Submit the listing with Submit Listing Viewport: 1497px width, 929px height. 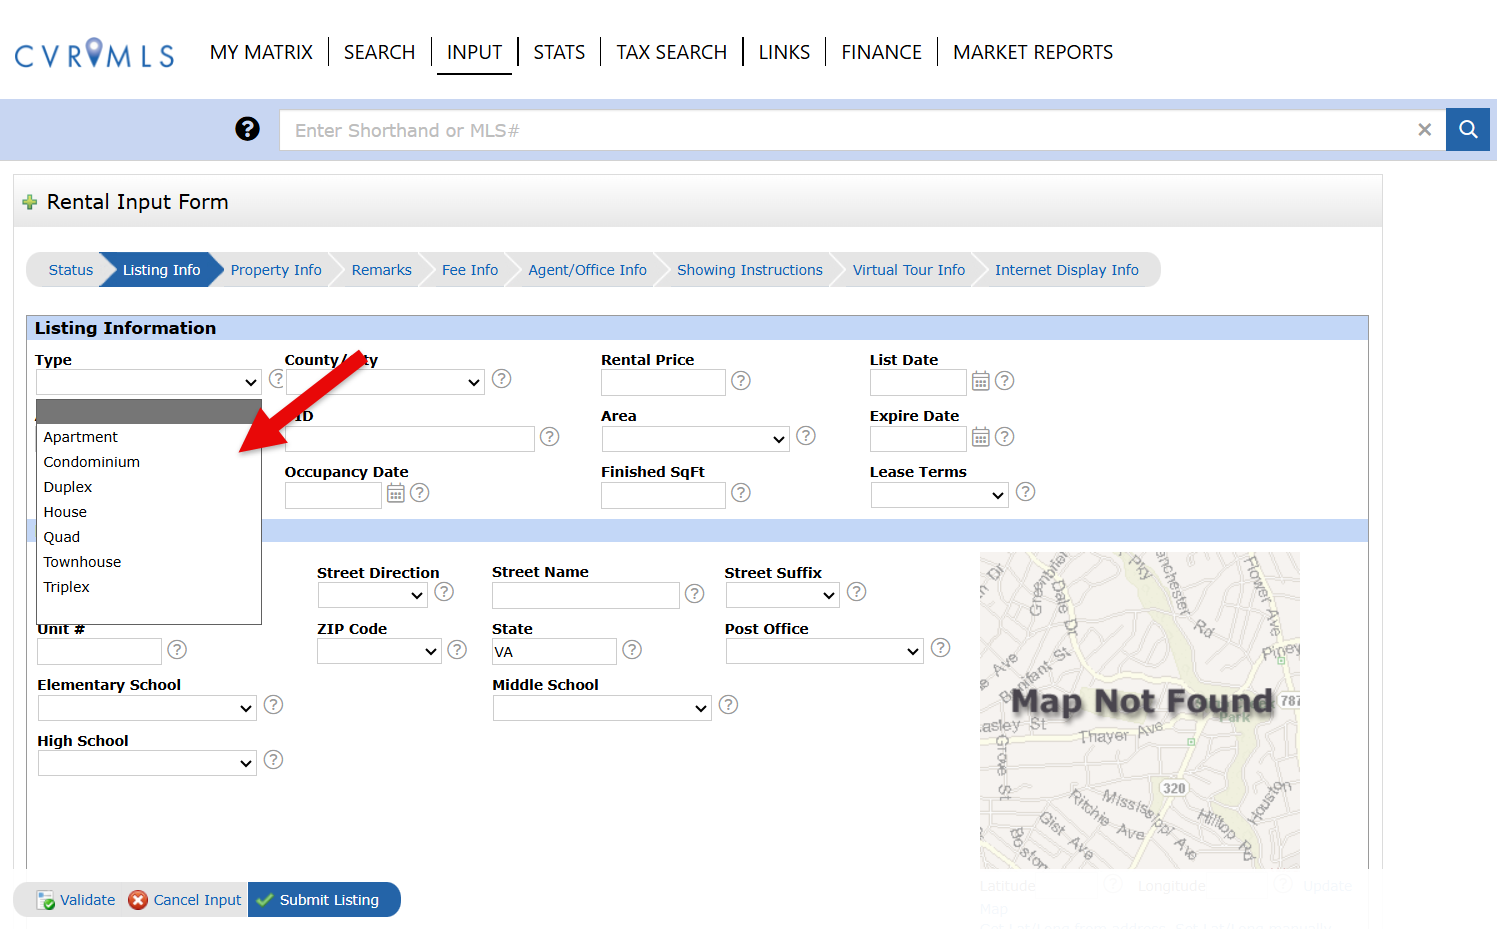[x=324, y=900]
